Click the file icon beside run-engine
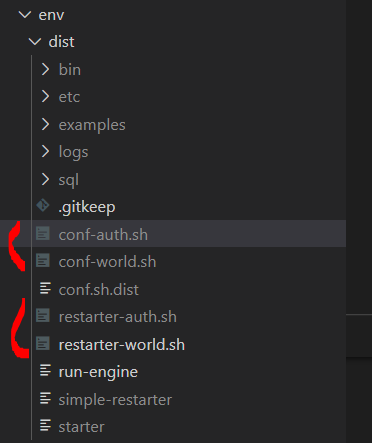The image size is (372, 443). pos(45,371)
